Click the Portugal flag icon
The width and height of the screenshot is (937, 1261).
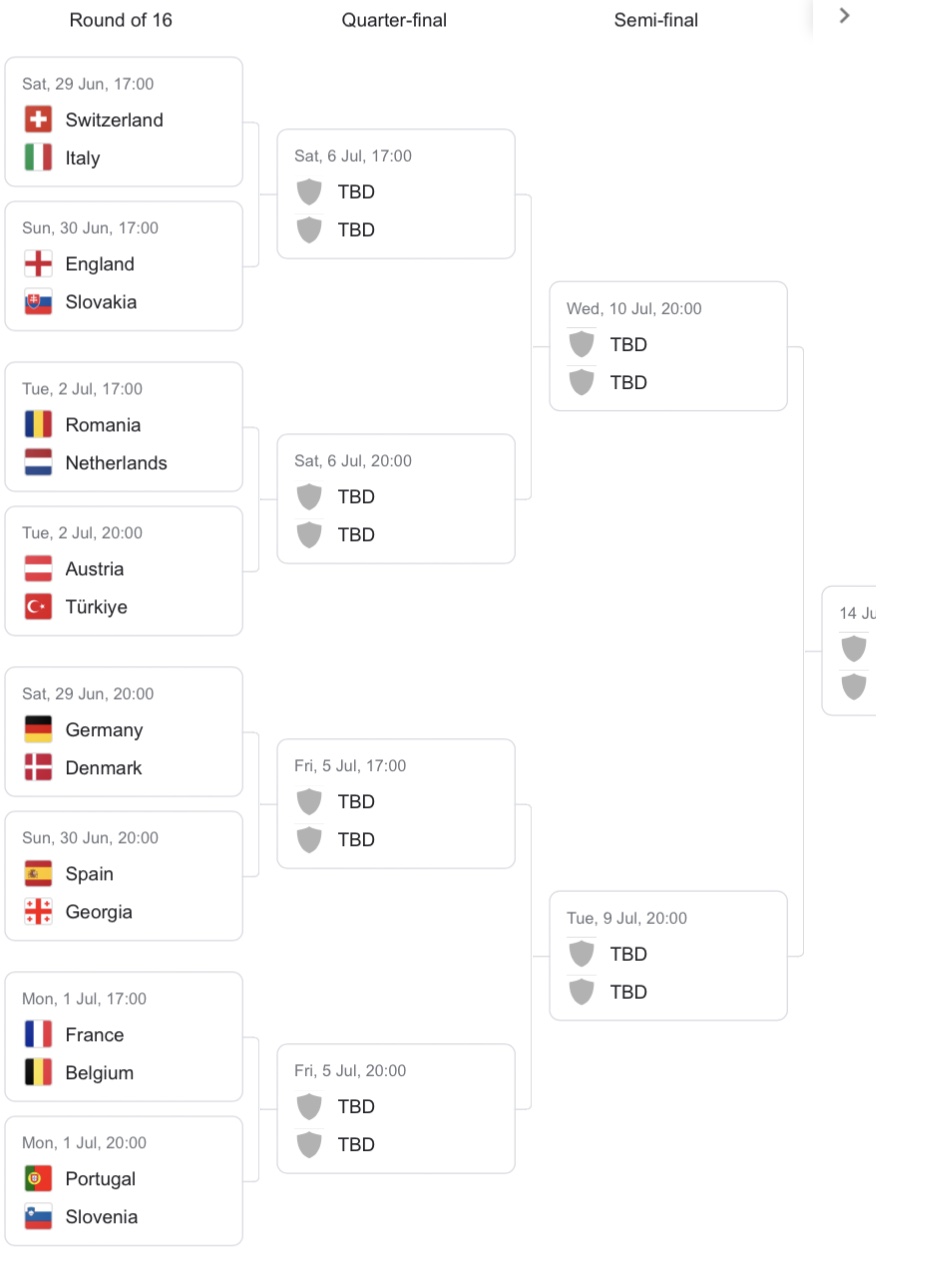click(38, 1179)
